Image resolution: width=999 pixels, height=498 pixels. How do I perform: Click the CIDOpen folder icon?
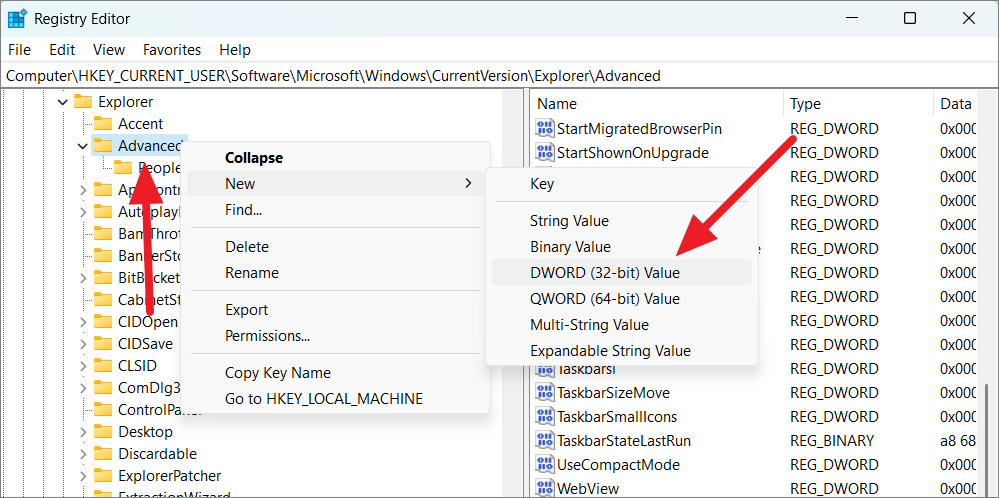(x=103, y=322)
